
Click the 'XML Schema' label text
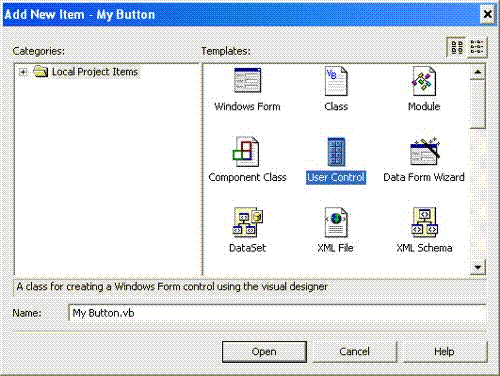coord(424,248)
